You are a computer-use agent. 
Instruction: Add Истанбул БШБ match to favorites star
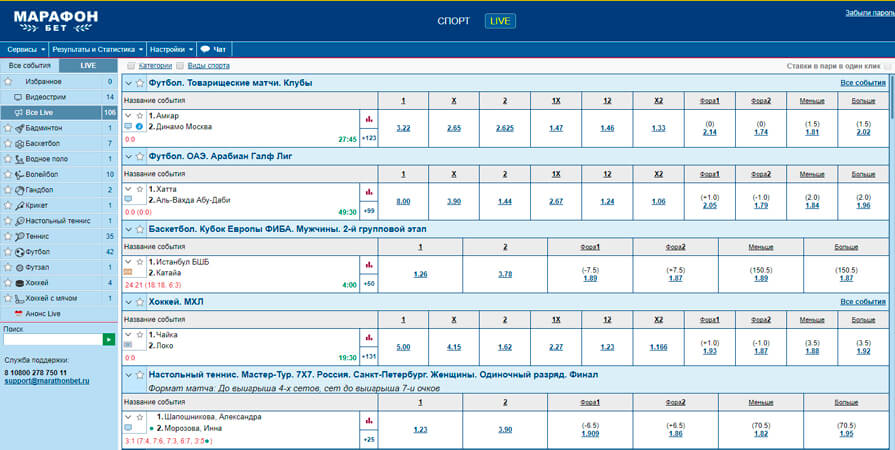pyautogui.click(x=140, y=262)
